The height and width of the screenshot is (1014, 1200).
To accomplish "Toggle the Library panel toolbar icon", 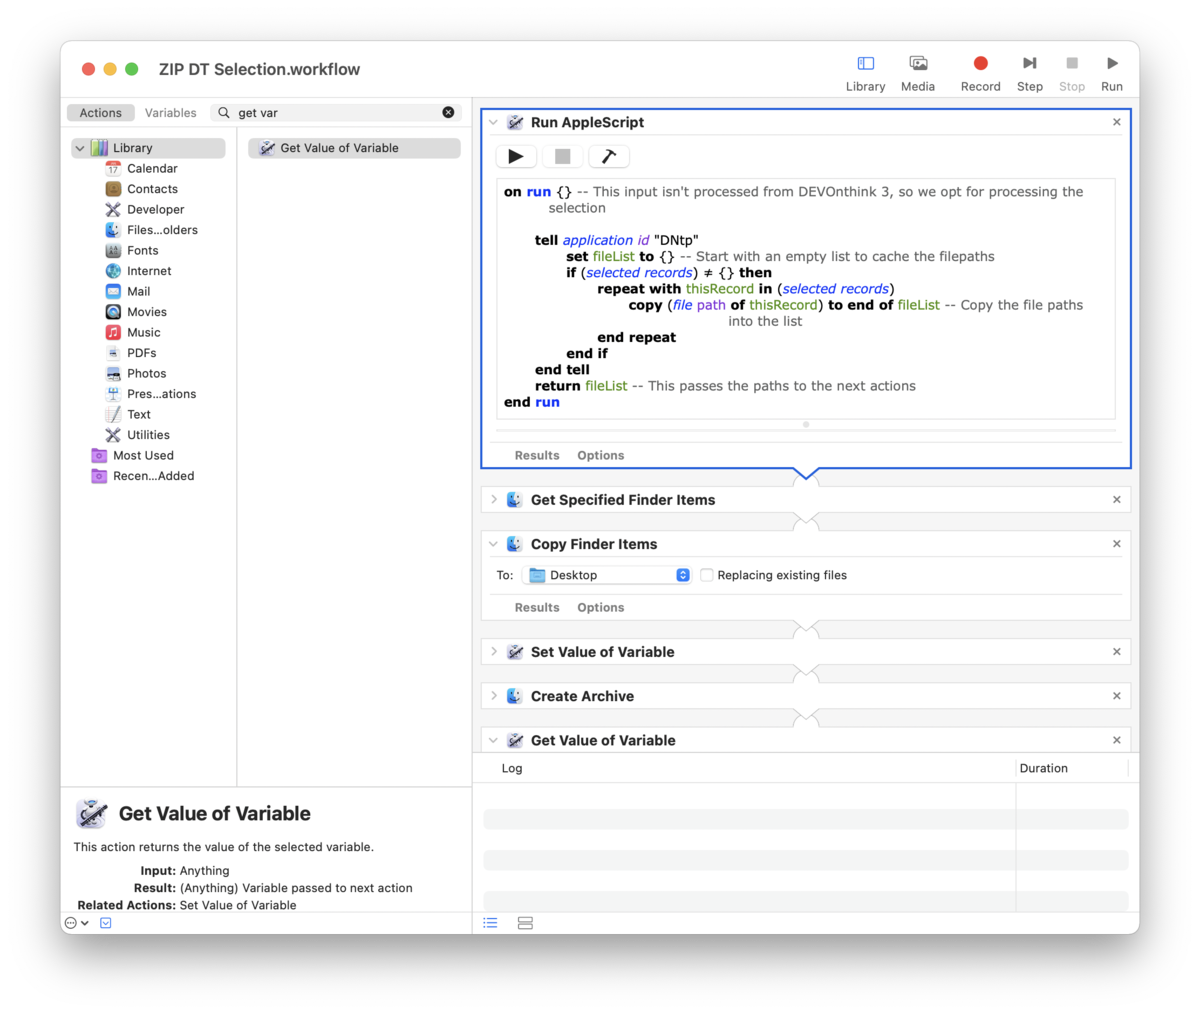I will [x=865, y=64].
